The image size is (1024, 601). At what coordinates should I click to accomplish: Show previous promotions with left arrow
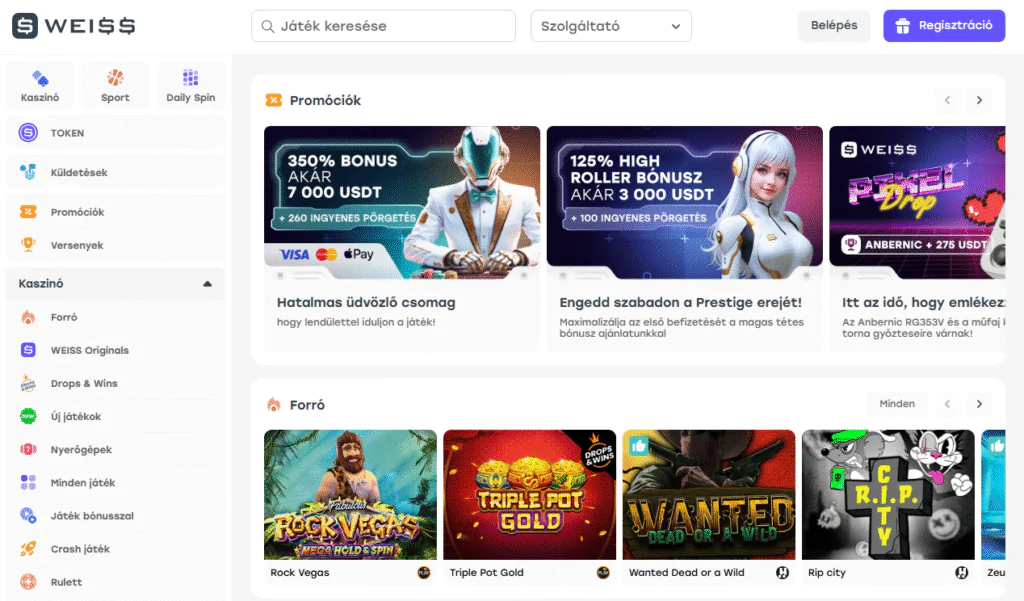pos(947,100)
